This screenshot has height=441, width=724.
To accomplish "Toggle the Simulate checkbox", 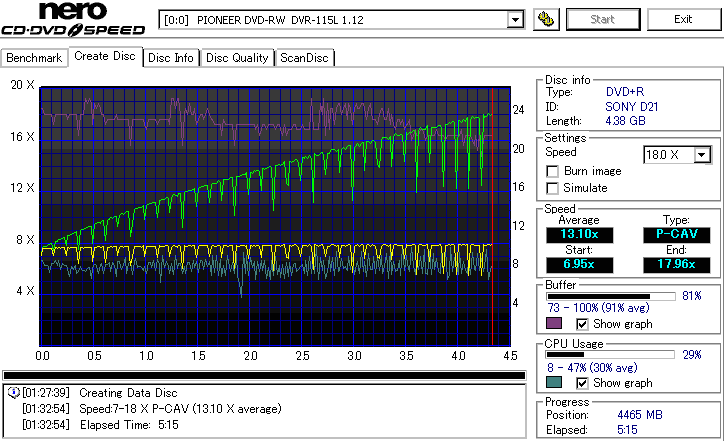I will [x=552, y=188].
